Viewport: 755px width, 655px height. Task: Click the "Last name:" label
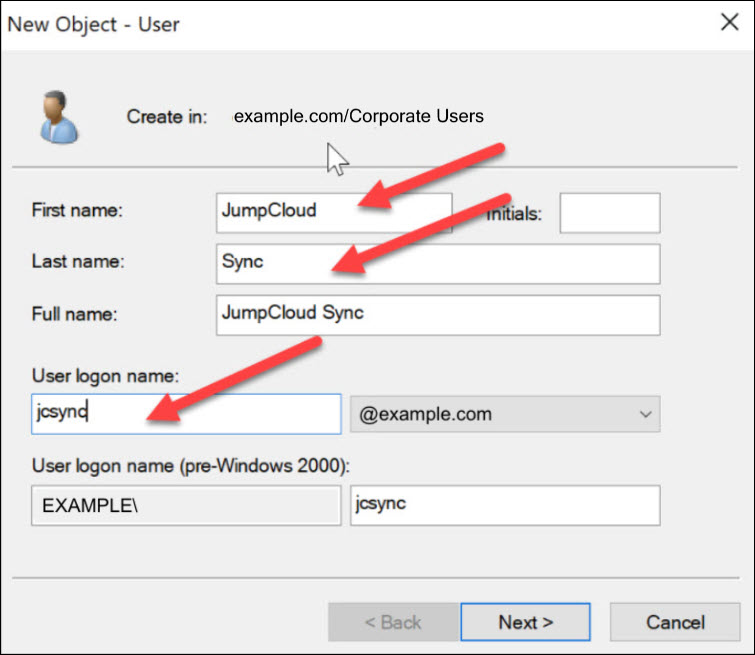tap(75, 263)
